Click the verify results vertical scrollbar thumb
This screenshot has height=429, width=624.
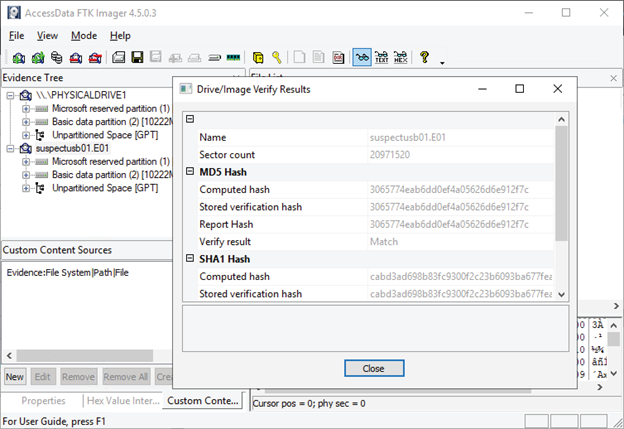point(562,183)
